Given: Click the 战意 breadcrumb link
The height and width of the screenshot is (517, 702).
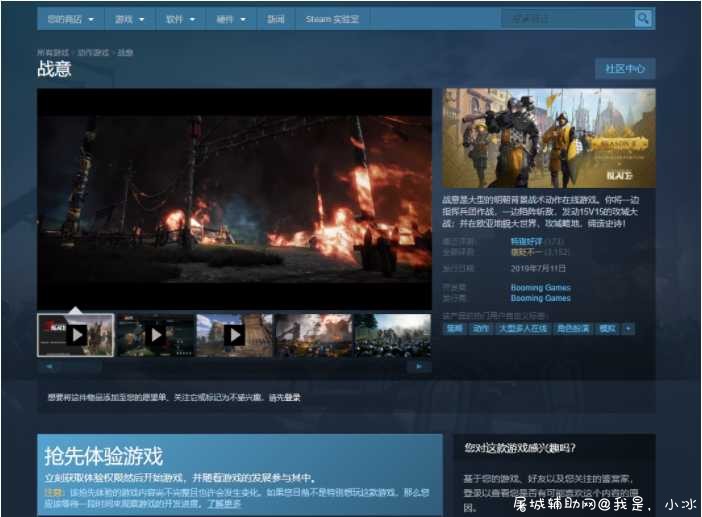Looking at the screenshot, I should [x=125, y=52].
